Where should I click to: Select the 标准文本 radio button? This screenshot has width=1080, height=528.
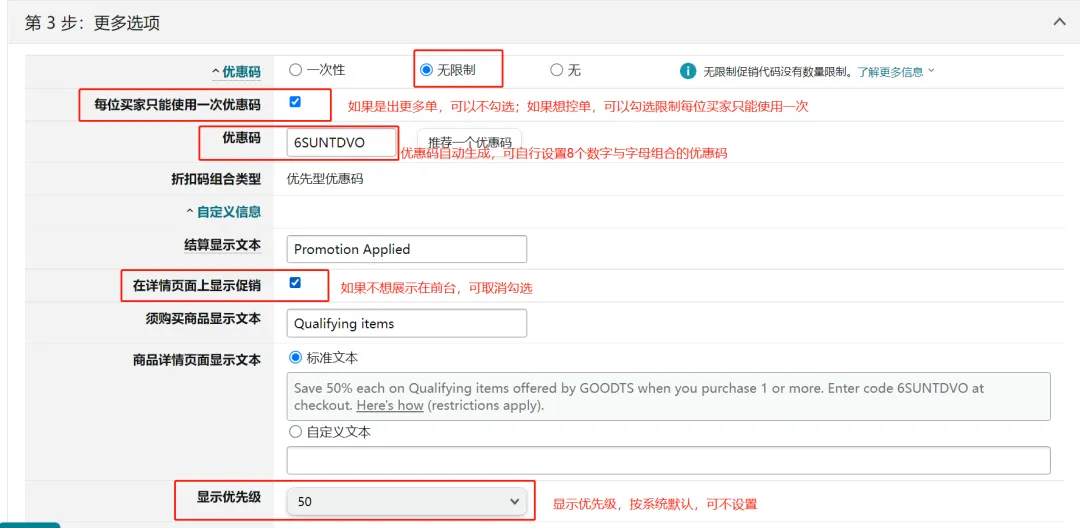click(295, 358)
